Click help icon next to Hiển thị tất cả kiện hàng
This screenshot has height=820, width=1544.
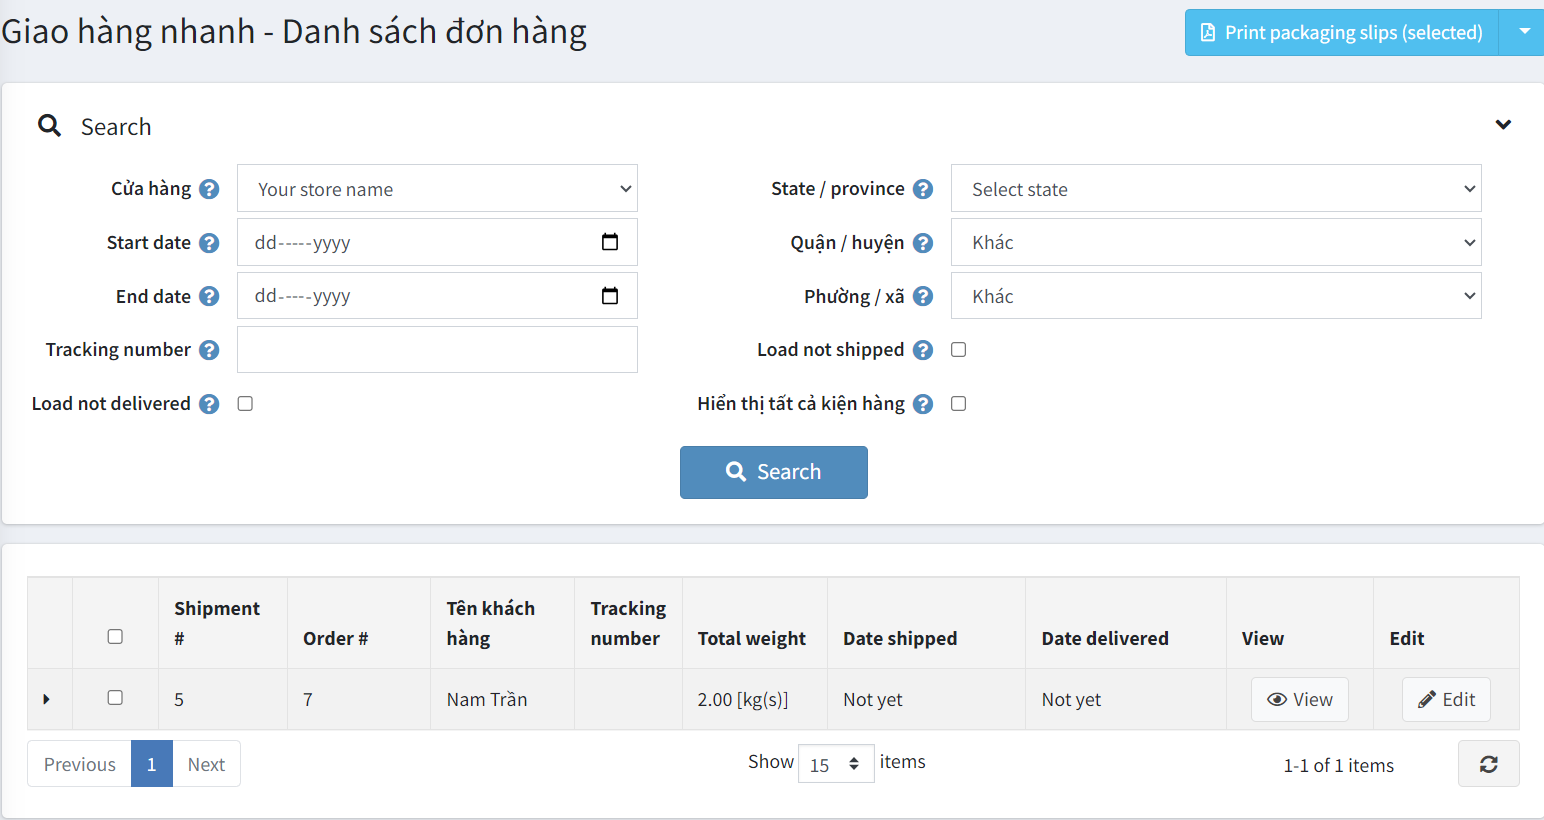(x=923, y=404)
